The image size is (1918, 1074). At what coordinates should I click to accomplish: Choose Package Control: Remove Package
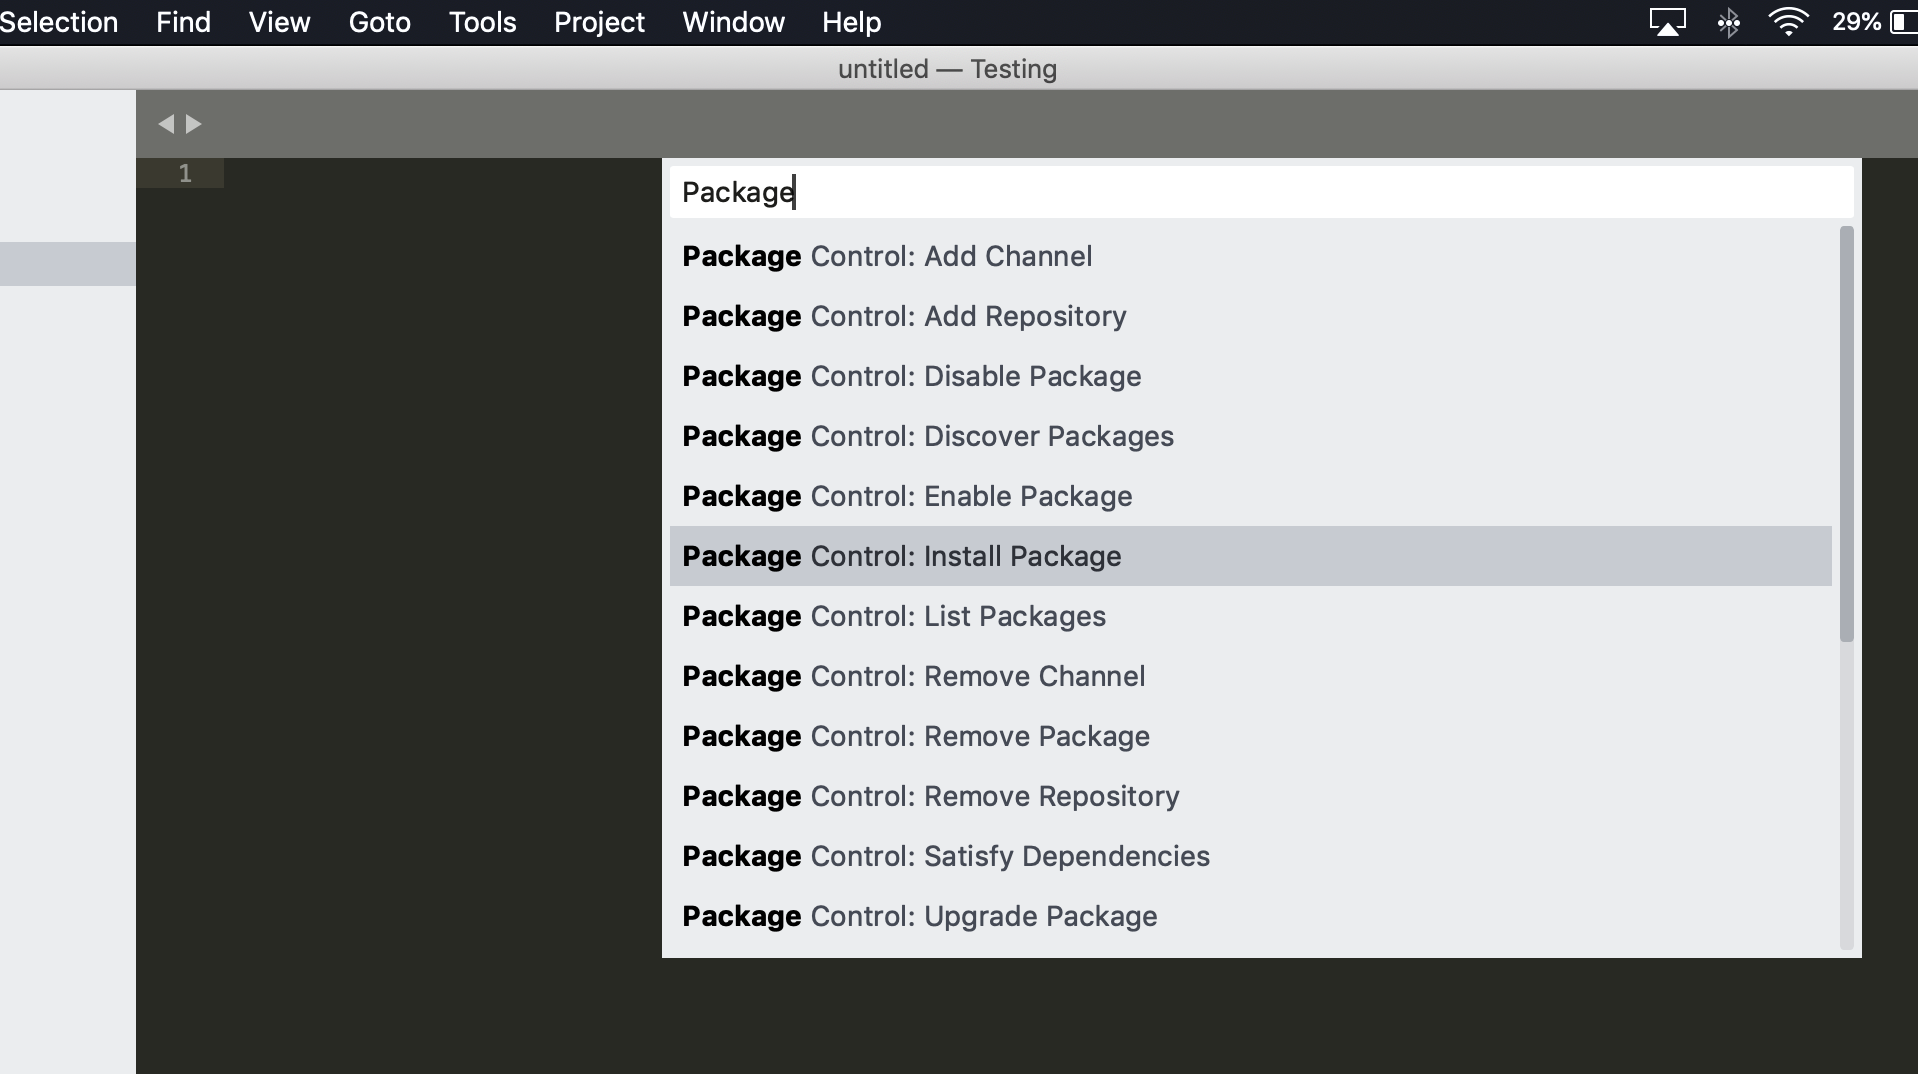915,737
